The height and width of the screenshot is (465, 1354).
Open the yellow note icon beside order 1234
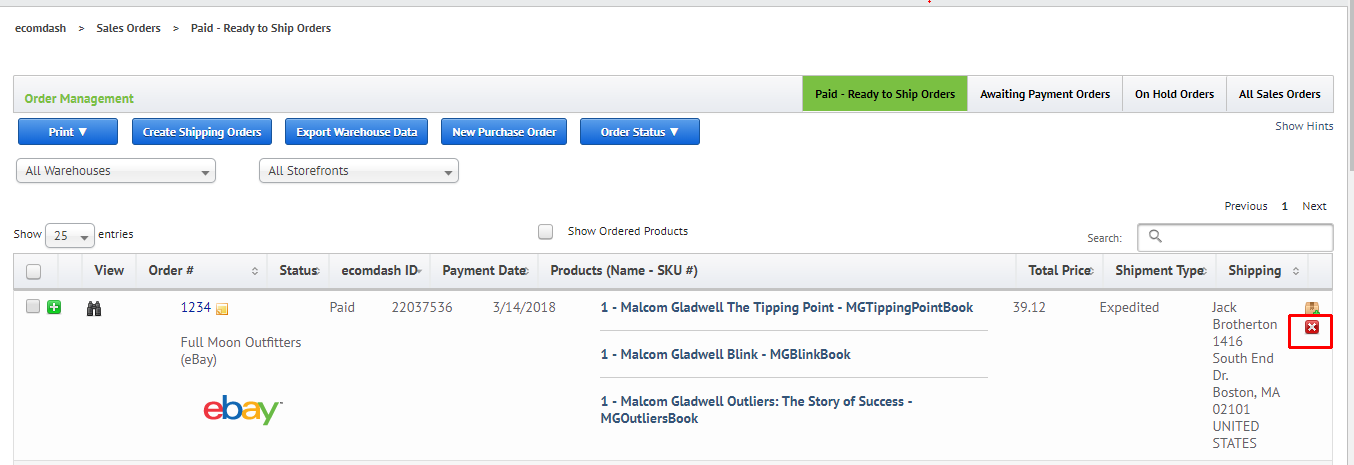(222, 309)
